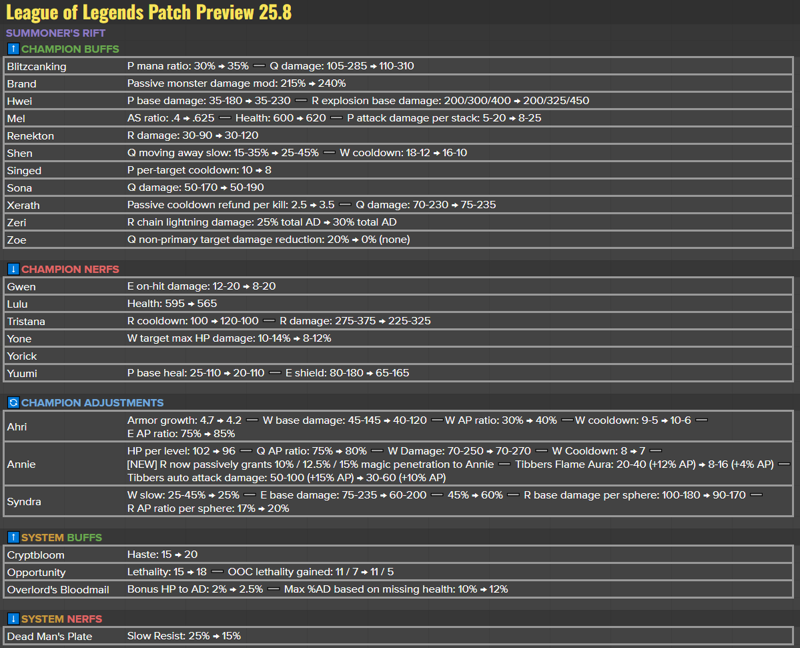Click Yuumi's 'E shield: 80-180 → 65-165'

point(347,373)
